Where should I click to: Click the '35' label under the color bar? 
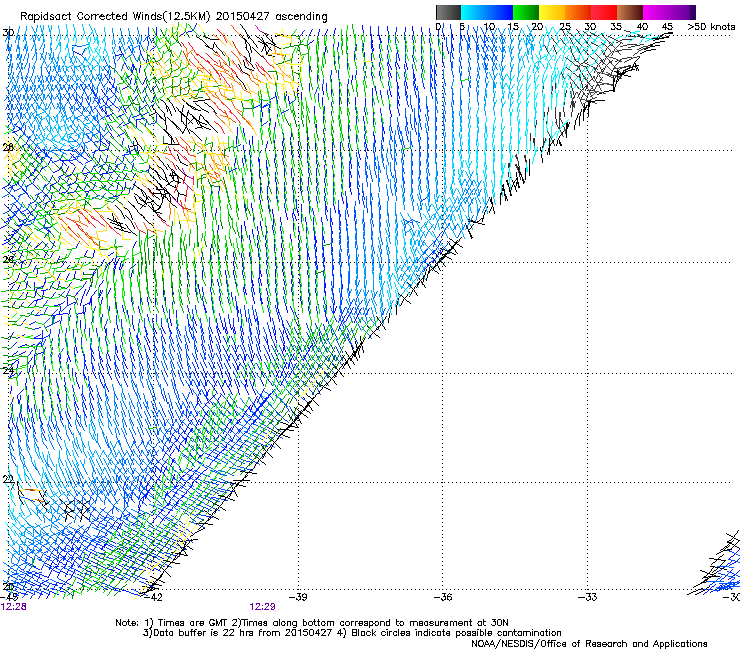pos(616,27)
